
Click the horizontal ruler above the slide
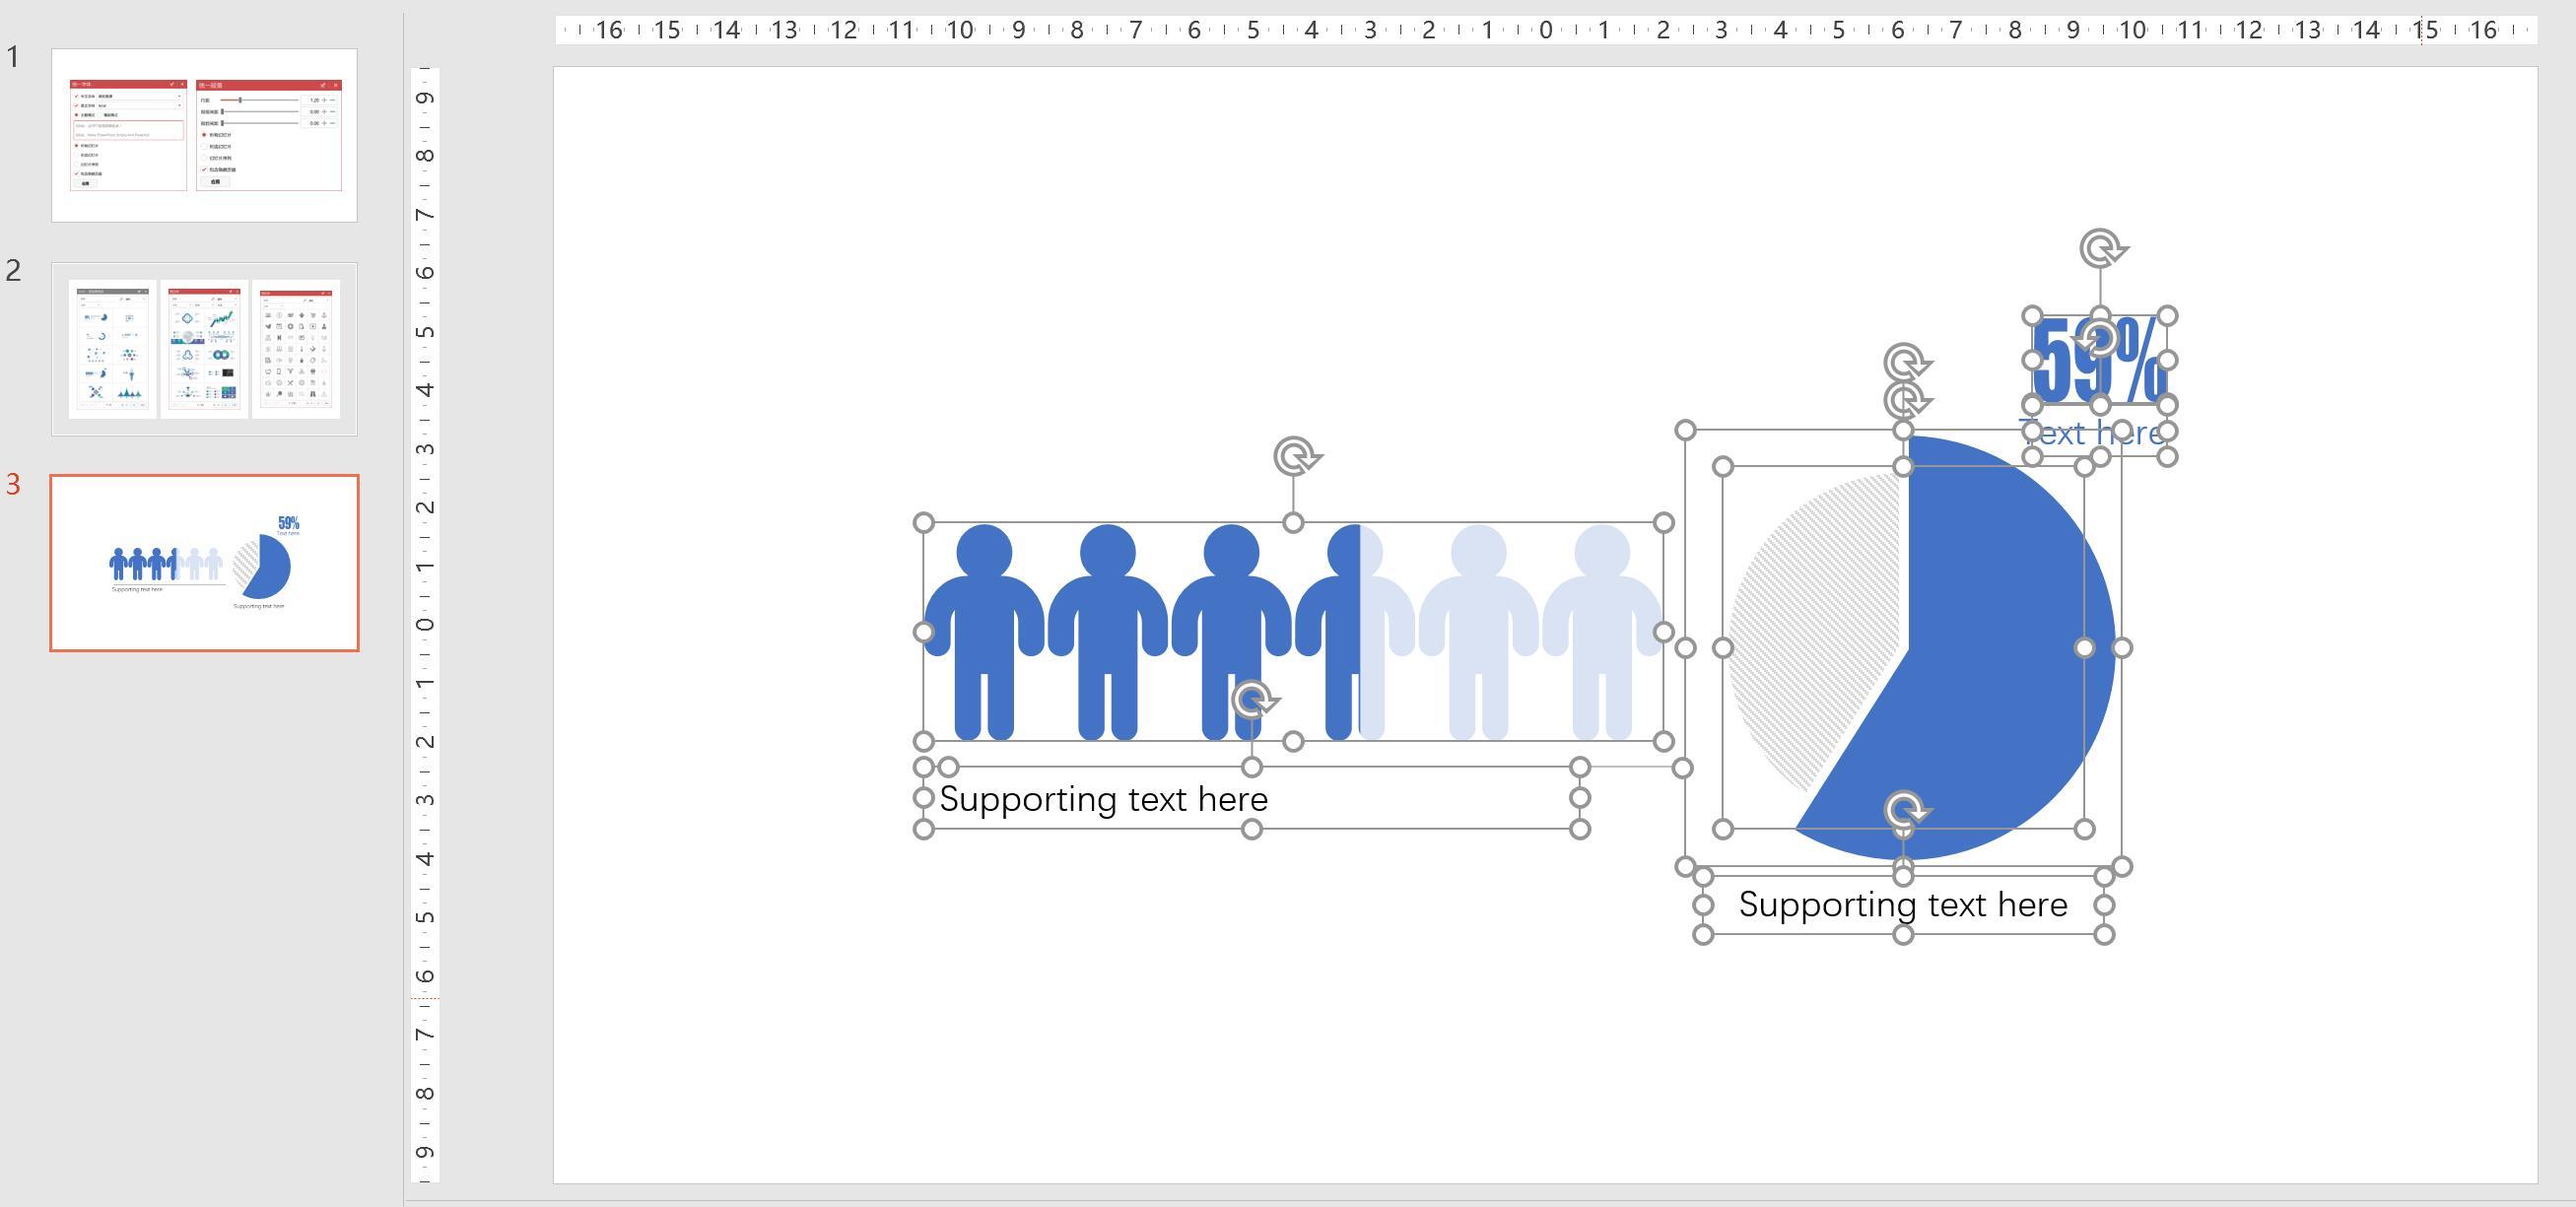1545,30
